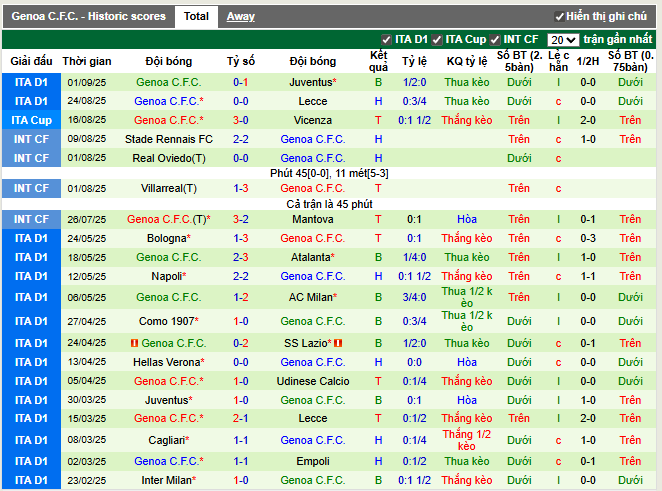Click Lecce in the 24/08/25 row
Screen dimensions: 662x491
(313, 101)
